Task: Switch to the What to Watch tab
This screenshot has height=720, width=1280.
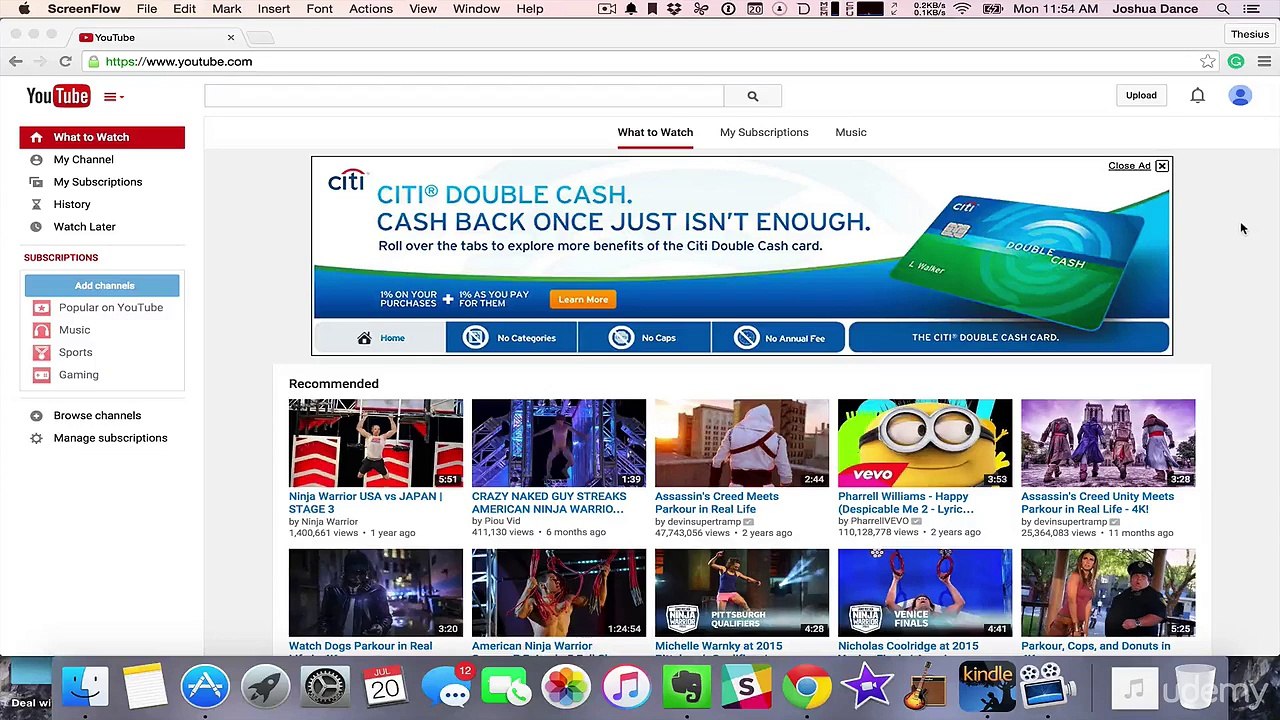Action: pyautogui.click(x=655, y=132)
